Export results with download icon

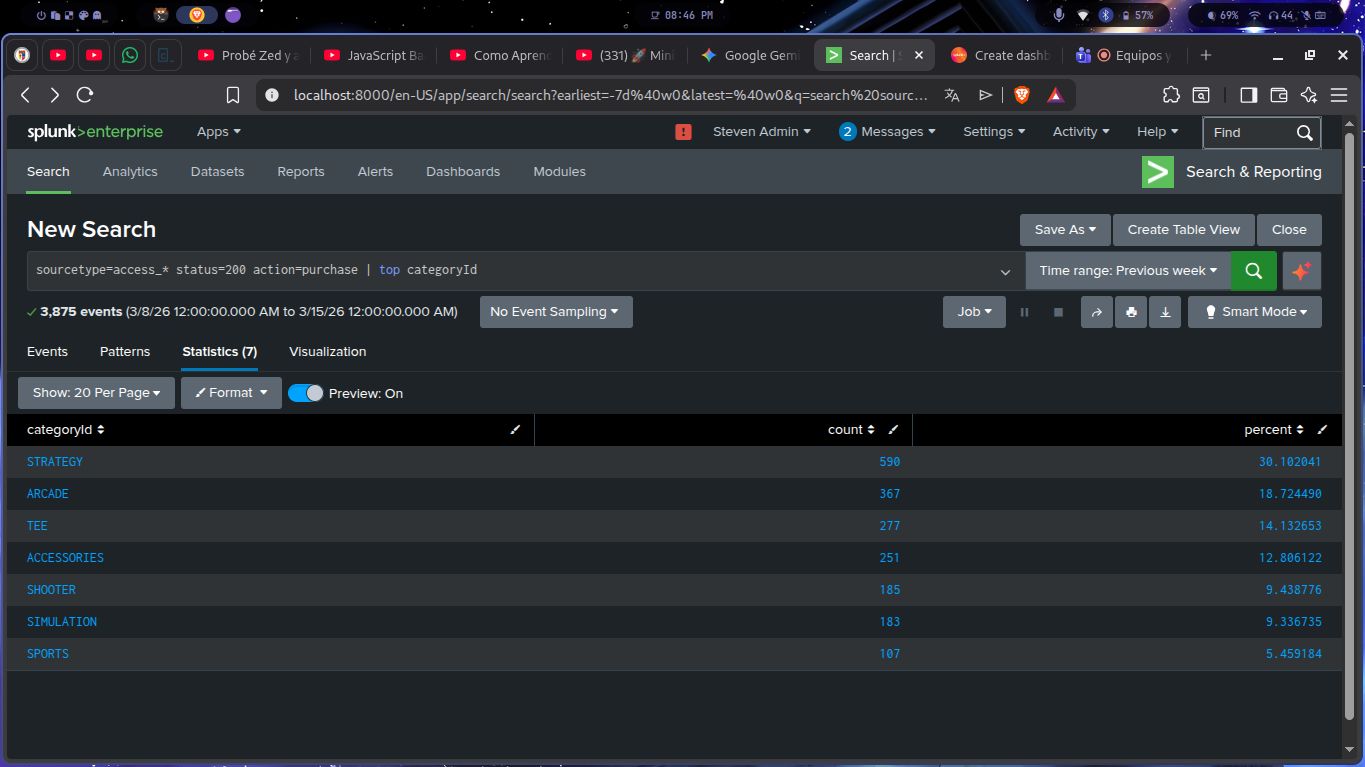pyautogui.click(x=1164, y=312)
